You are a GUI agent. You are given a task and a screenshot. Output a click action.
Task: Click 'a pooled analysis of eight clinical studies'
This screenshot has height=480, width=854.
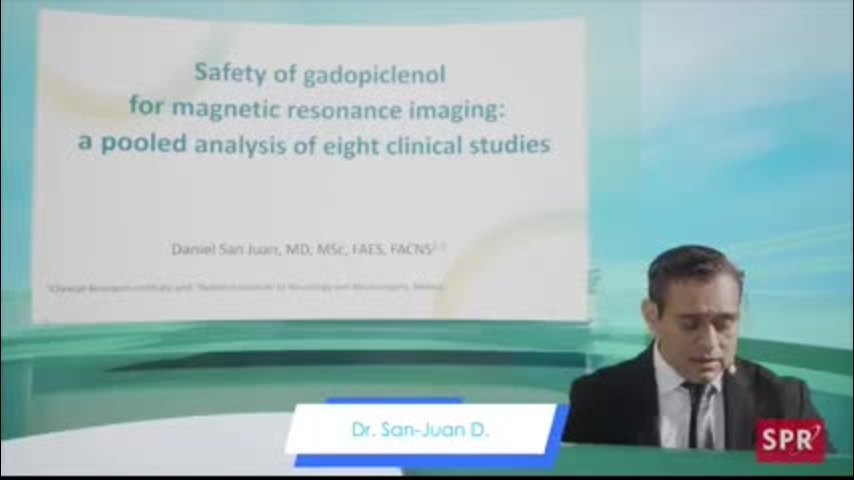pyautogui.click(x=314, y=144)
